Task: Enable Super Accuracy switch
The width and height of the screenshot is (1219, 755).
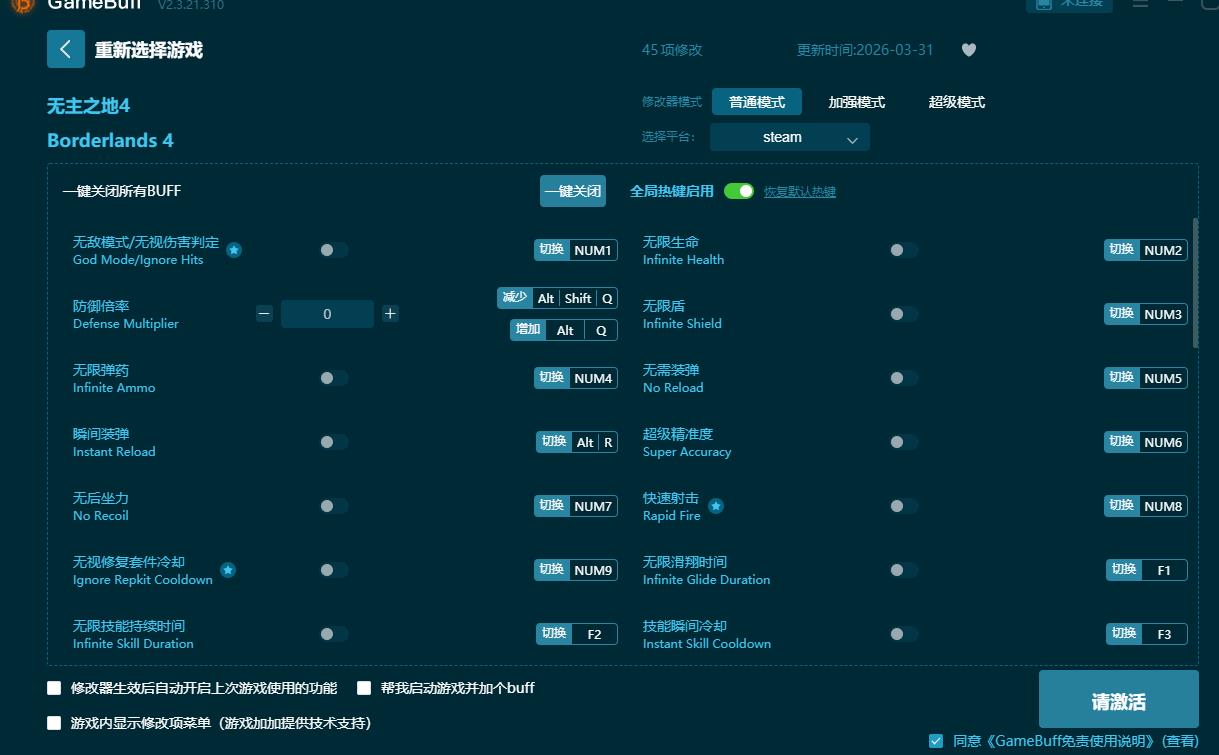Action: [904, 442]
